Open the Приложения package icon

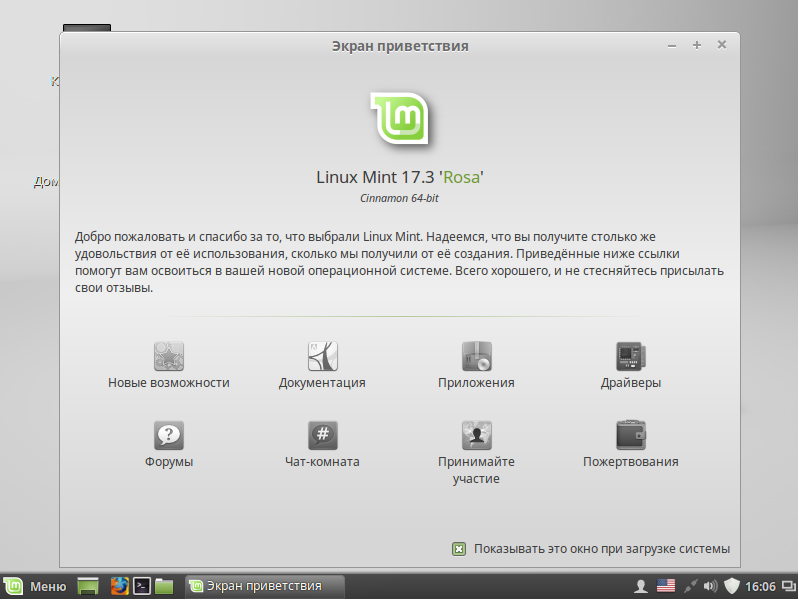[x=476, y=356]
